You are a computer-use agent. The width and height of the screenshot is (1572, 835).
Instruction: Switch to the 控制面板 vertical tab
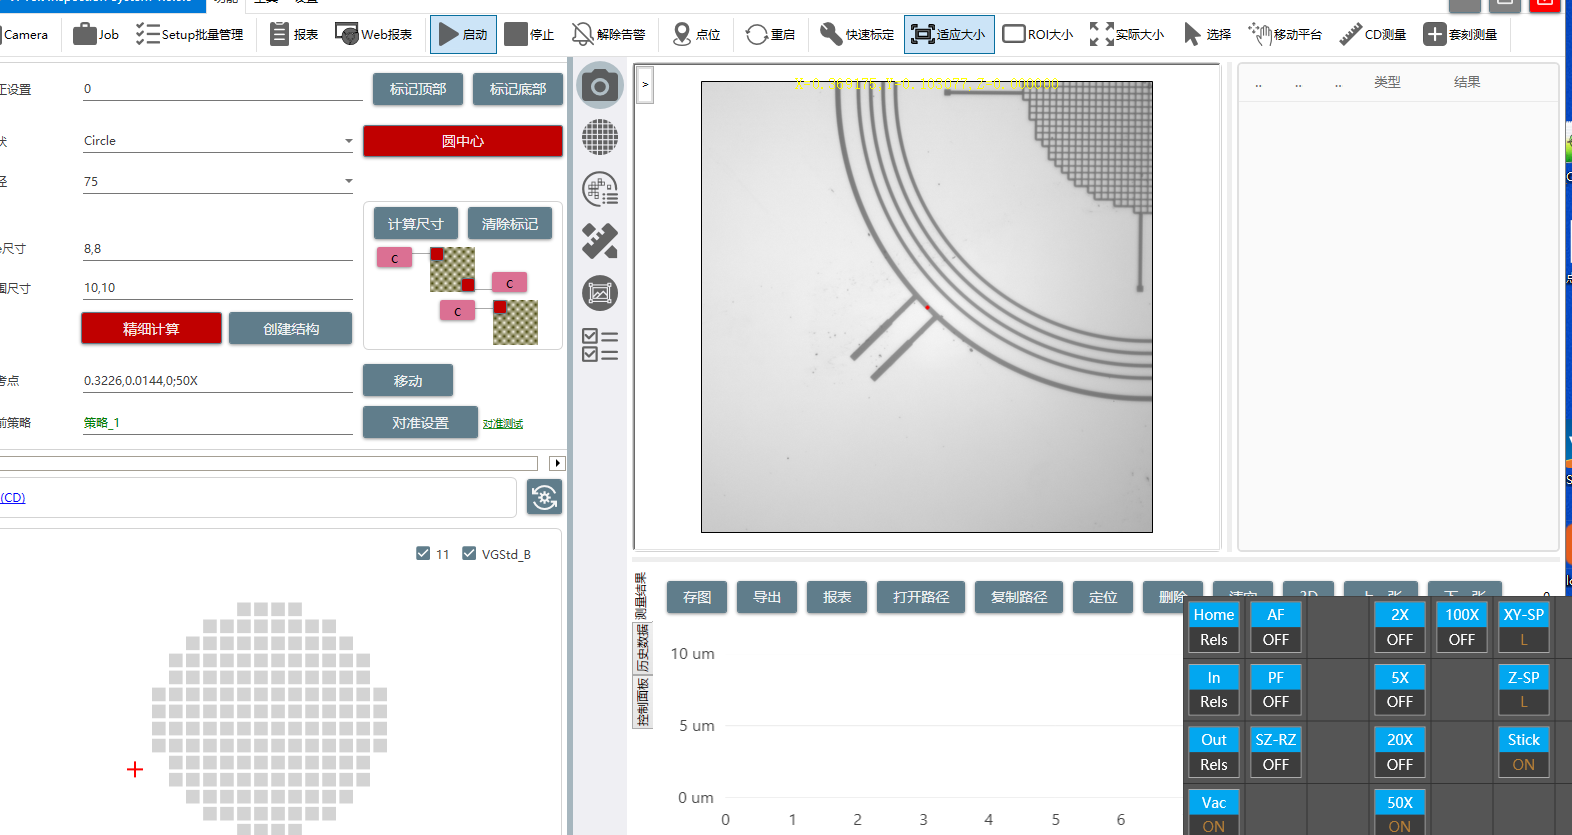tap(642, 701)
